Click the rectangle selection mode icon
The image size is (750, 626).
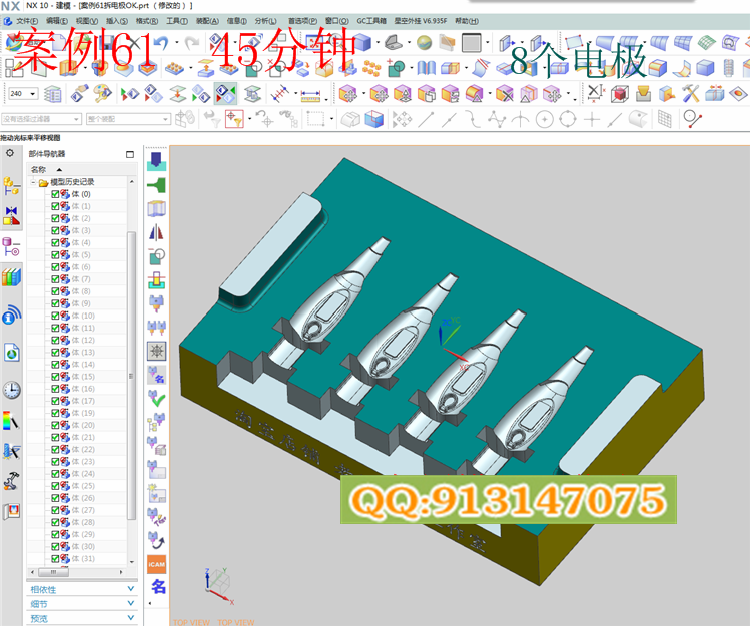pos(315,119)
